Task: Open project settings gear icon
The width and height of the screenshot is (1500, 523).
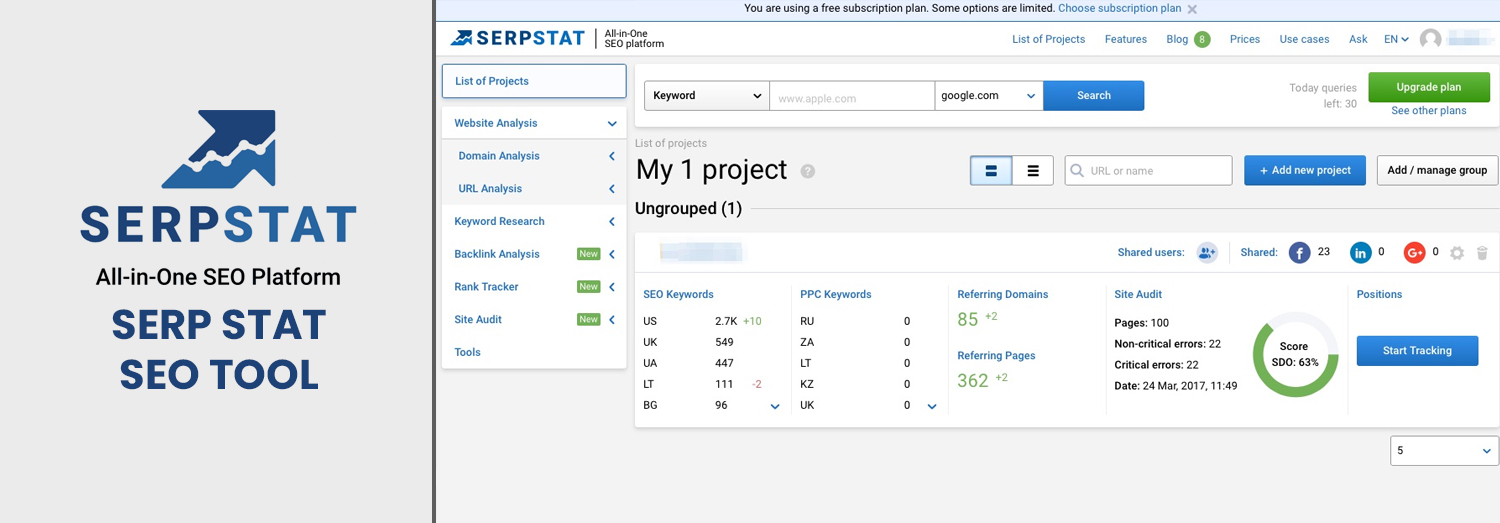Action: 1457,253
